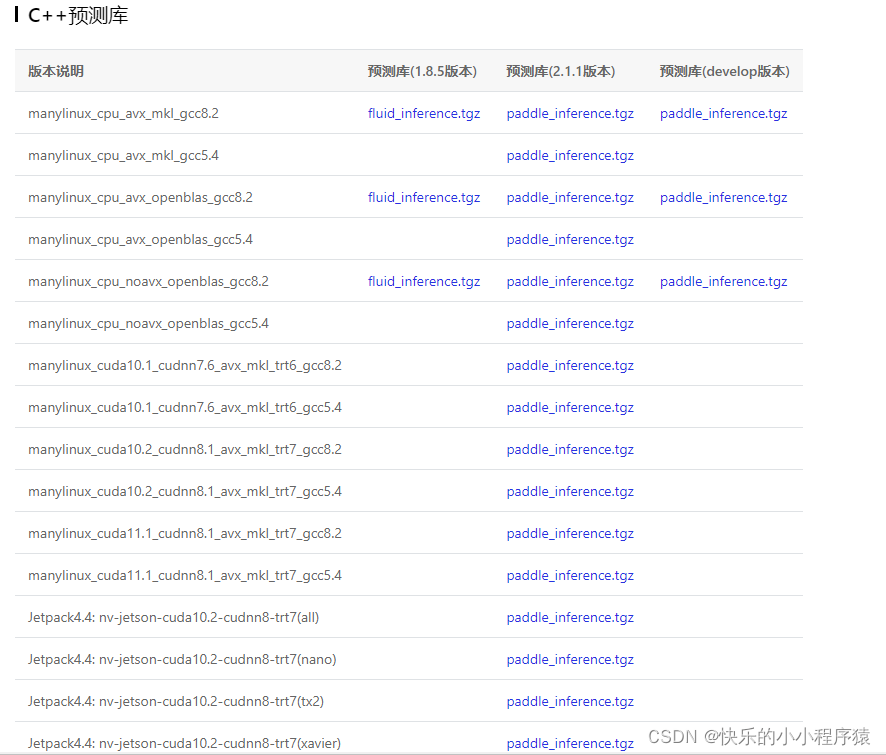Download fluid_inference.tgz for noavx_openblas_gcc8.2
Viewport: 886px width, 755px height.
click(x=423, y=281)
